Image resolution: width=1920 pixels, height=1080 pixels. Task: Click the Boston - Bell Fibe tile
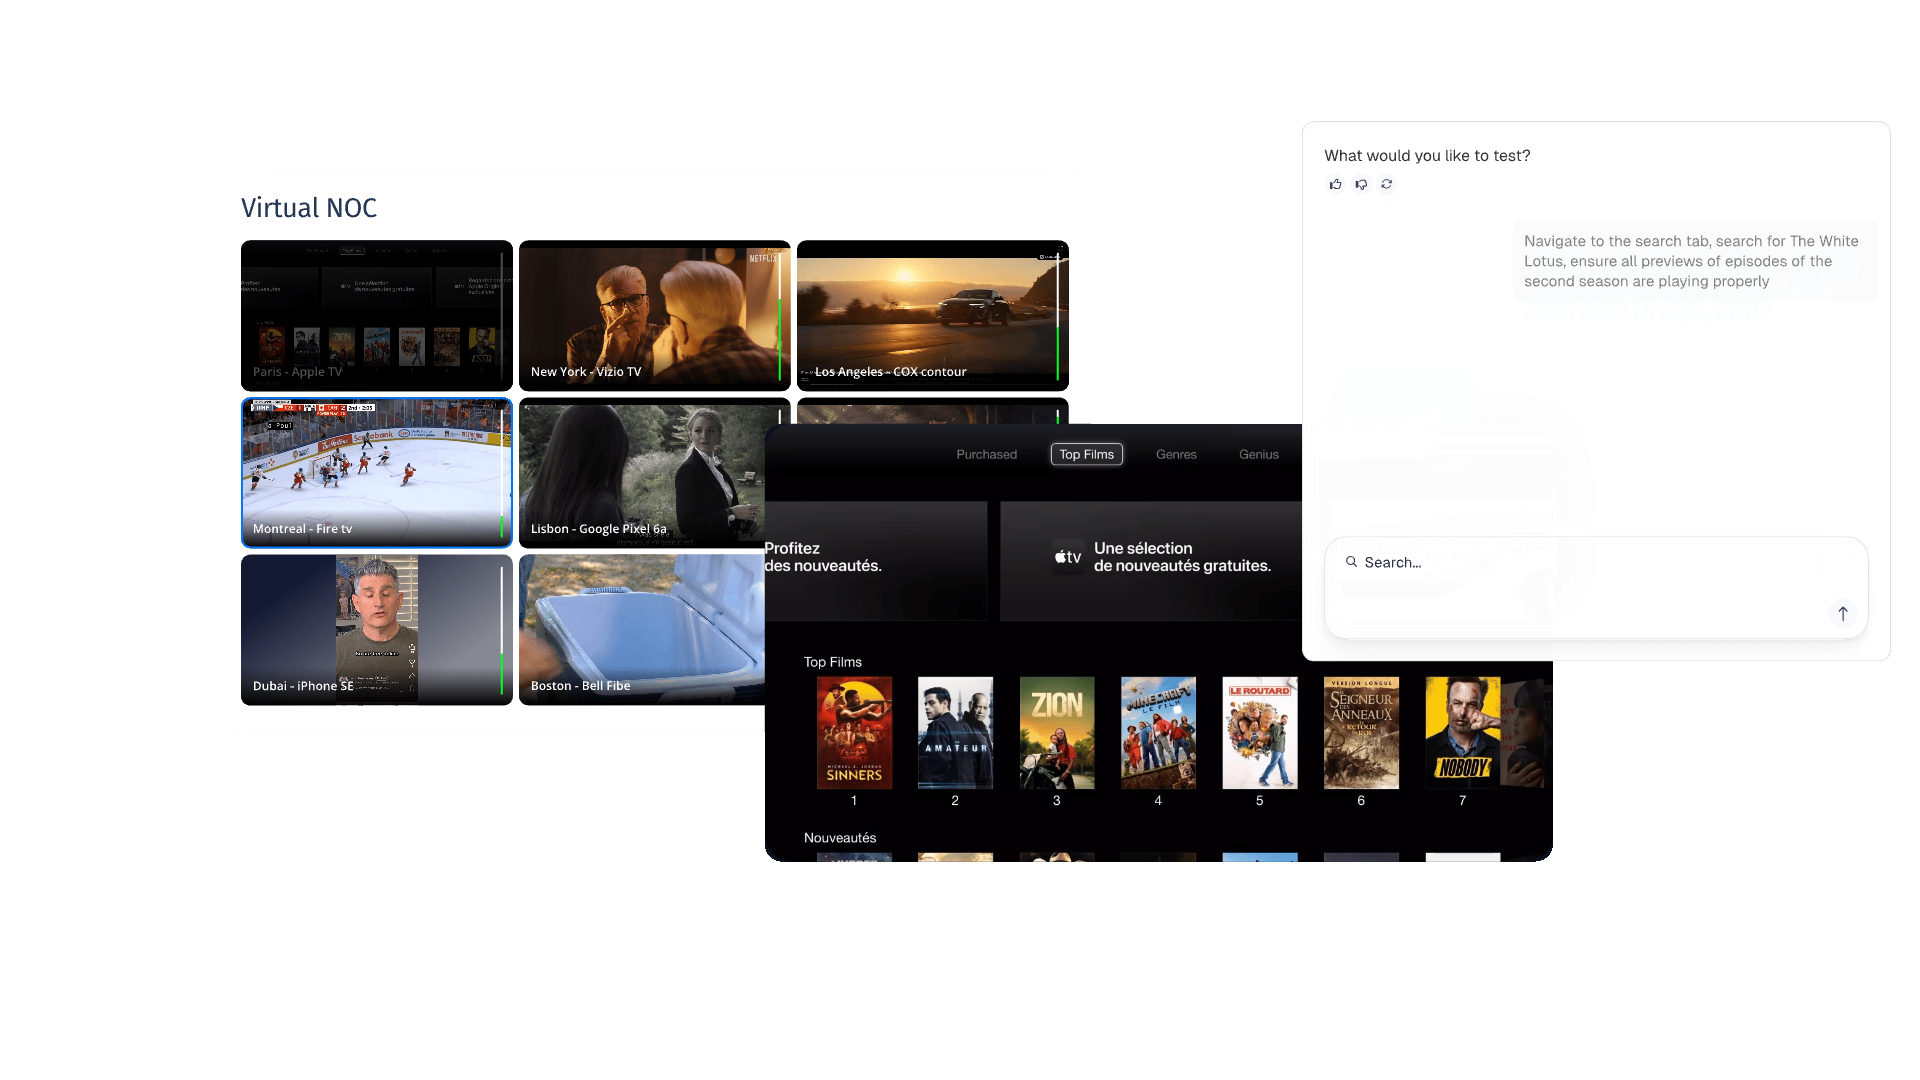point(640,630)
